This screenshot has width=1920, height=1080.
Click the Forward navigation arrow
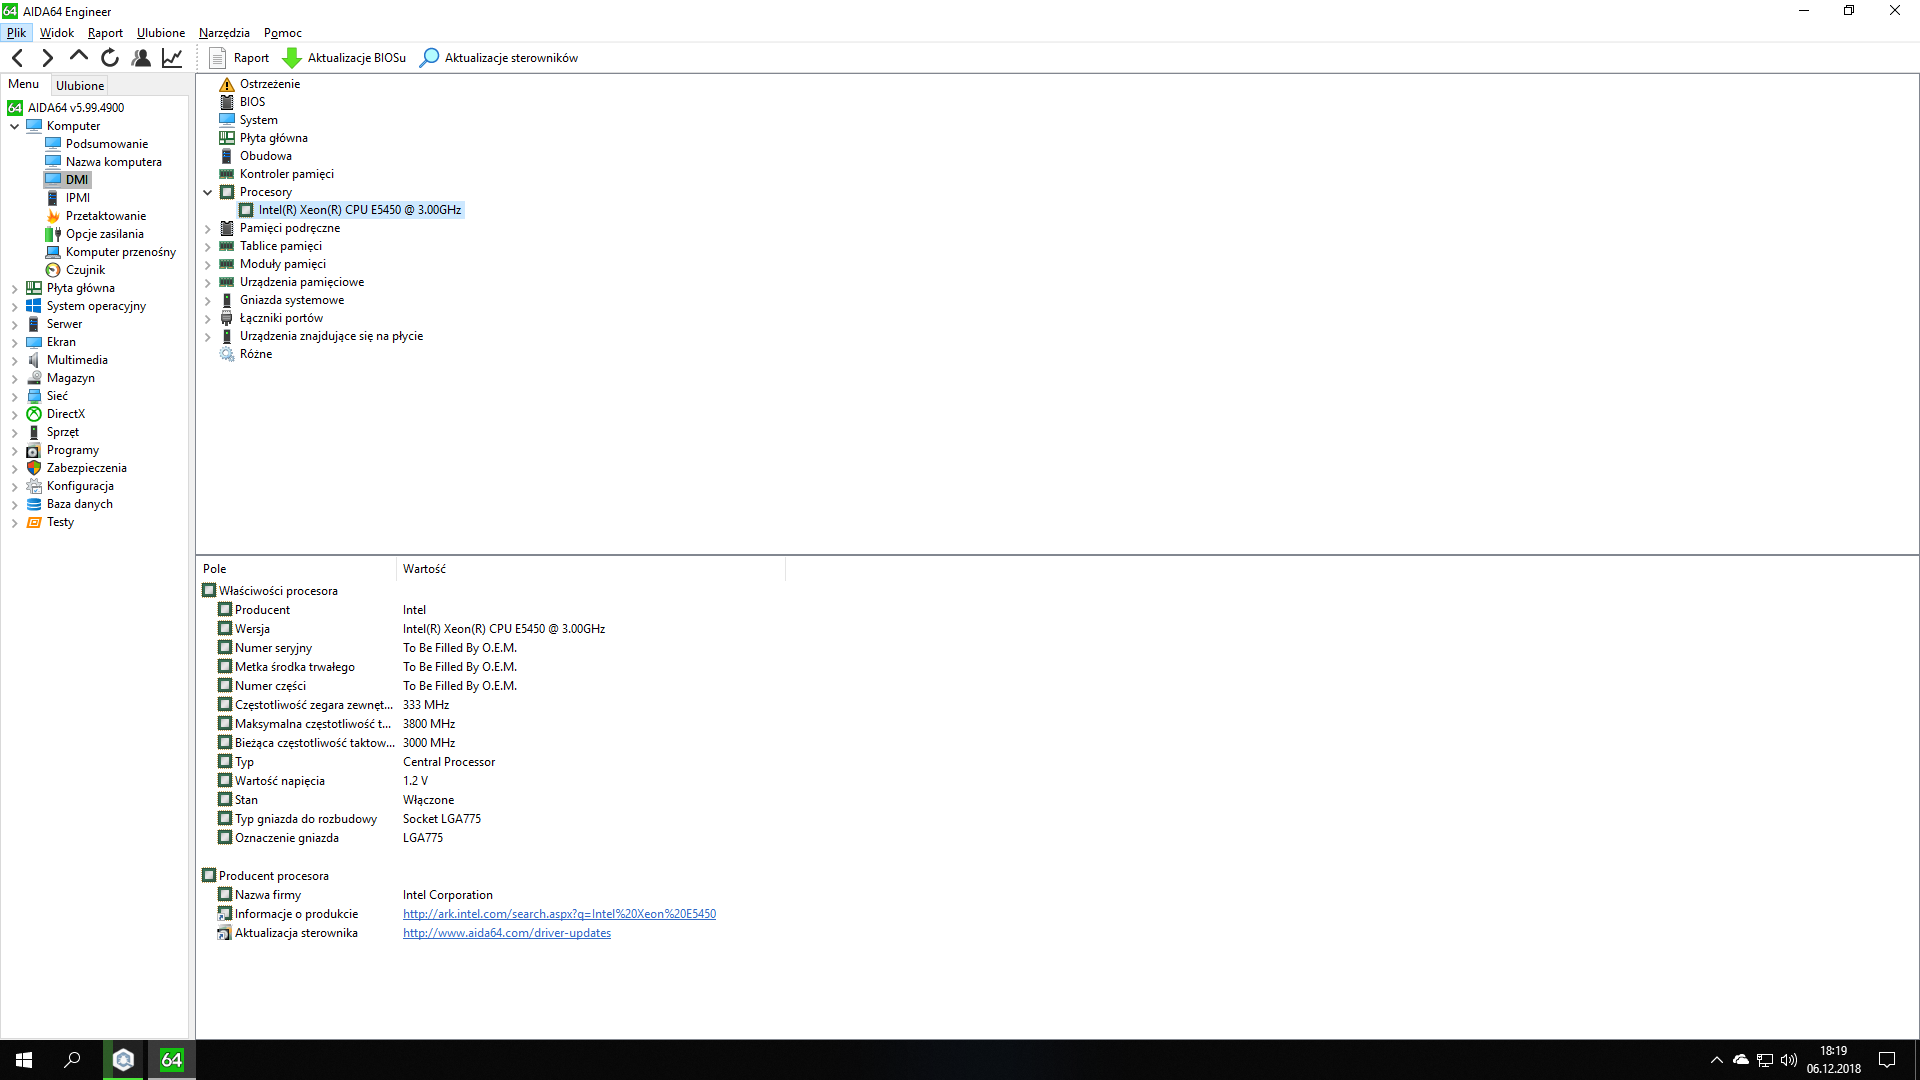(47, 58)
